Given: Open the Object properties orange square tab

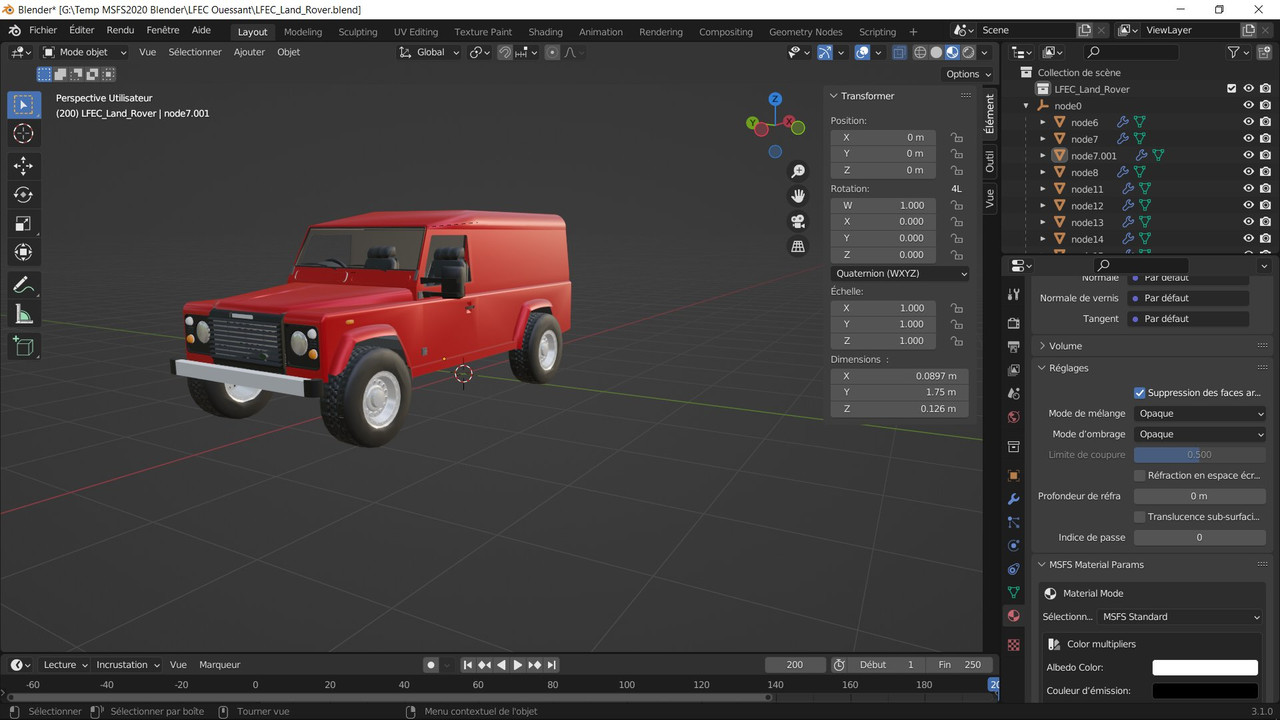Looking at the screenshot, I should [x=1014, y=476].
